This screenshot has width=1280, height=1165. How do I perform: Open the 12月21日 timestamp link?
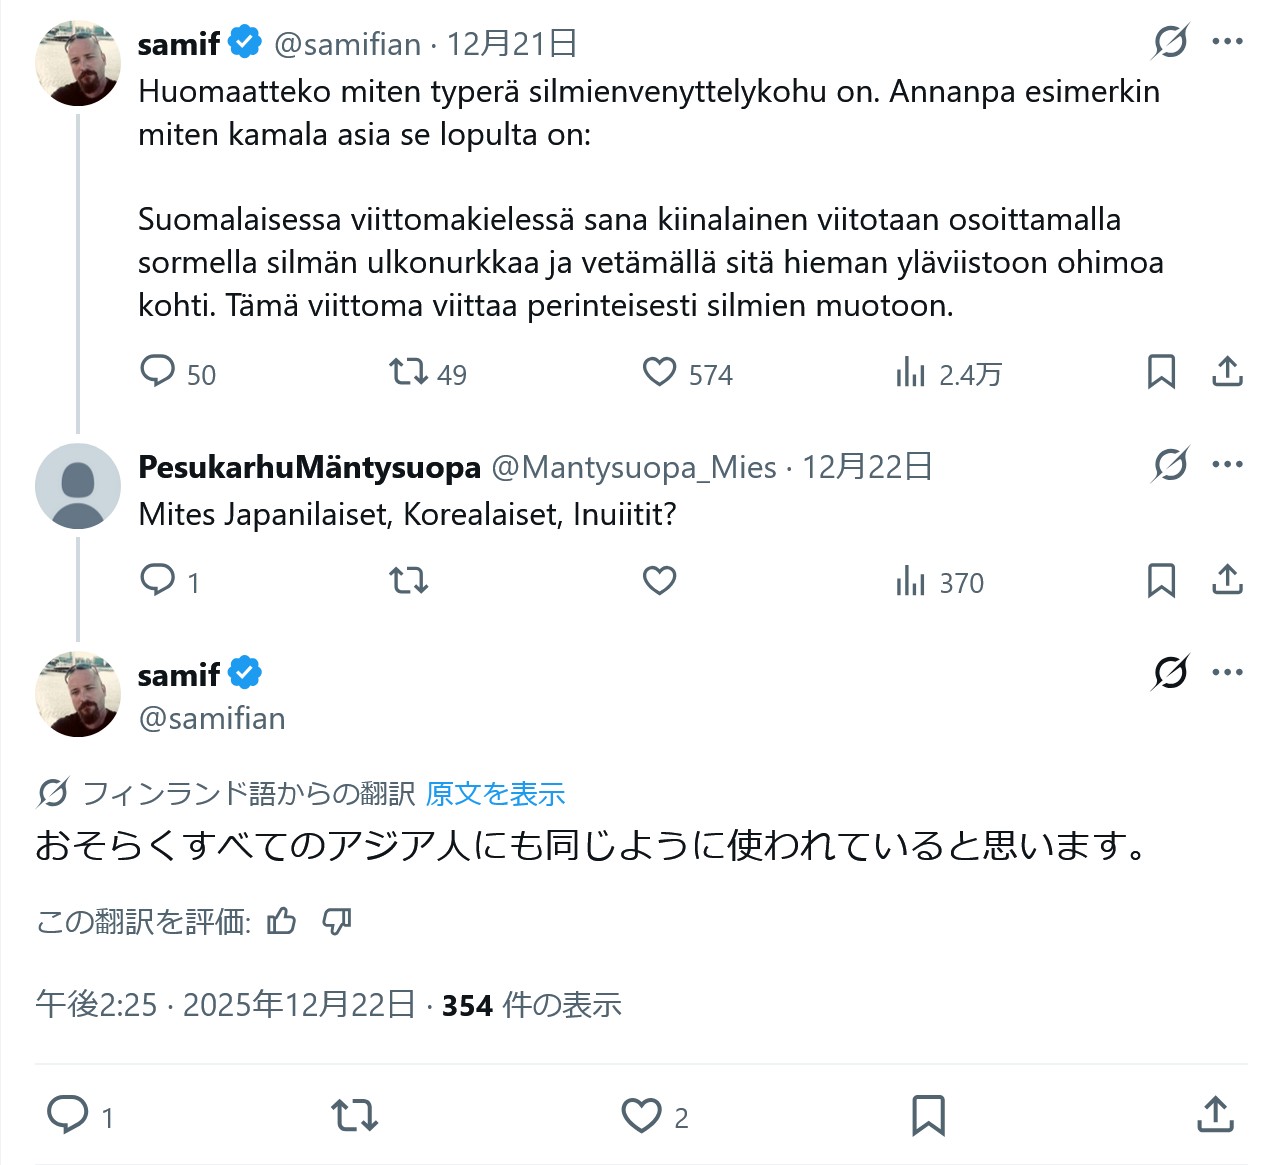point(511,44)
